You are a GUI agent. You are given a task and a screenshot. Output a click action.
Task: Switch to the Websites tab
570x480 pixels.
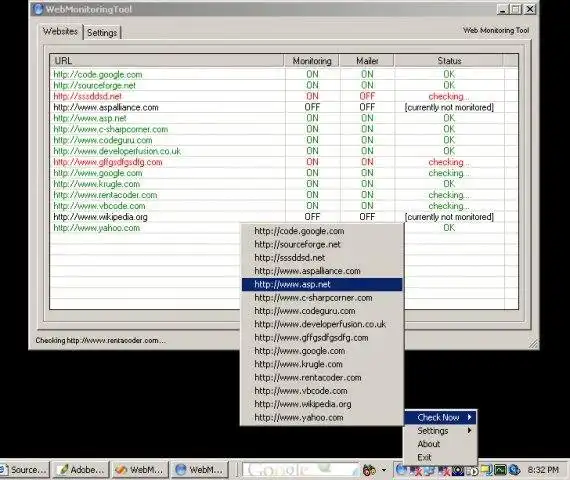tap(60, 32)
